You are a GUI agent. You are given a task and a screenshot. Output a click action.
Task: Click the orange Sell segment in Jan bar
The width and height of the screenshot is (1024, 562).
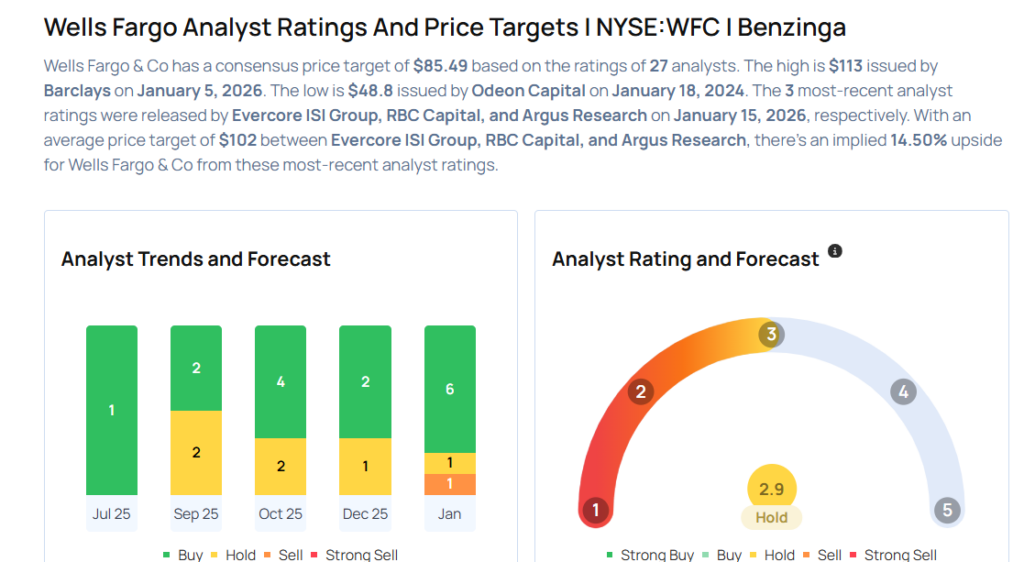pyautogui.click(x=450, y=484)
